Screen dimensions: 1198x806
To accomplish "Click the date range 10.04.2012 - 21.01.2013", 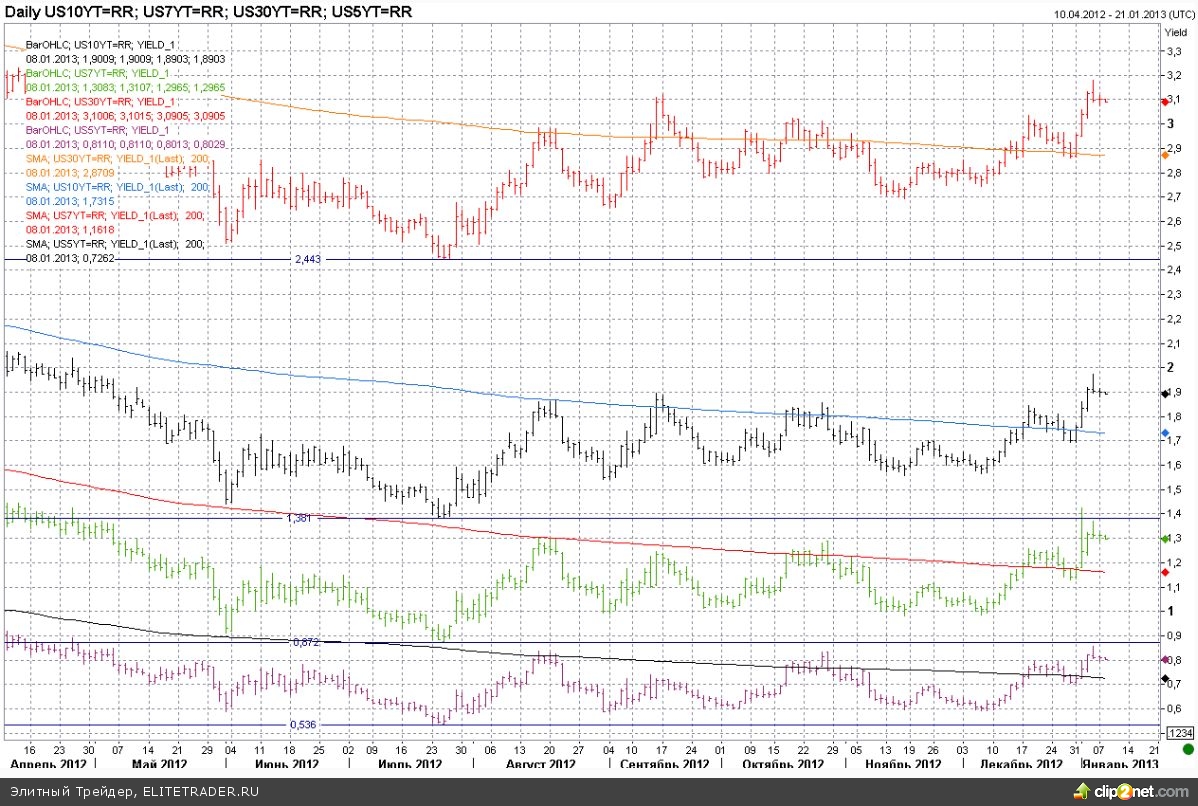I will tap(1120, 13).
